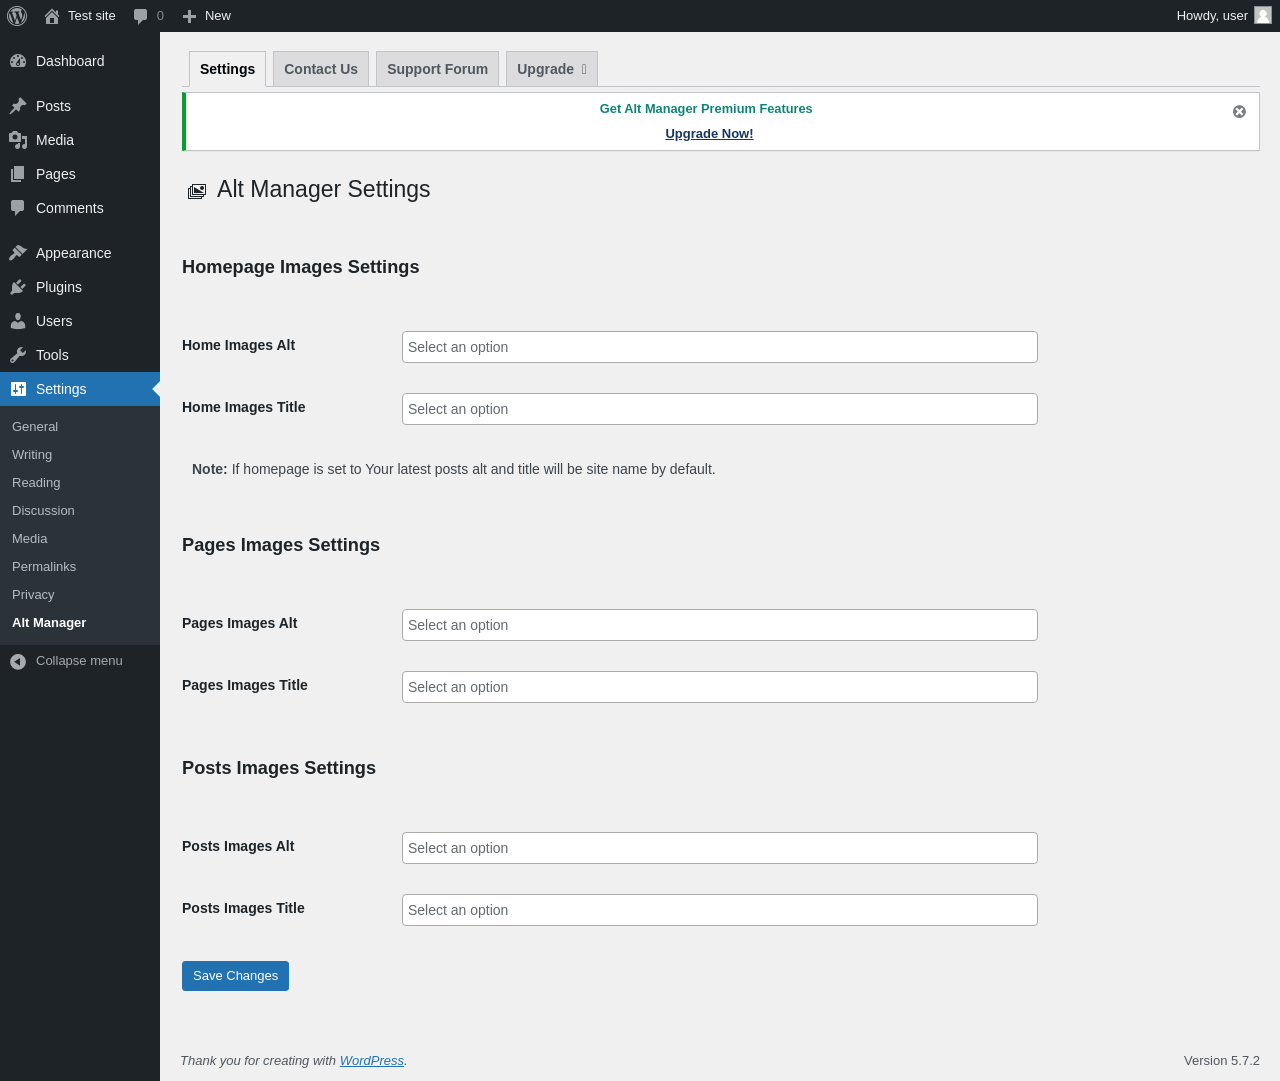Click the Plugins plug icon
The width and height of the screenshot is (1280, 1081).
(x=18, y=287)
